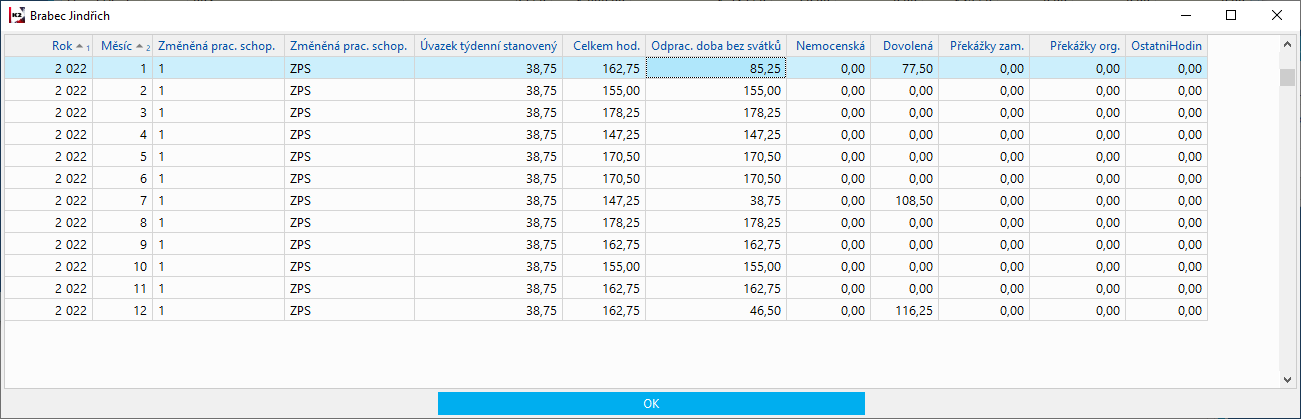Select month 2 cell in Měsíc column

123,90
